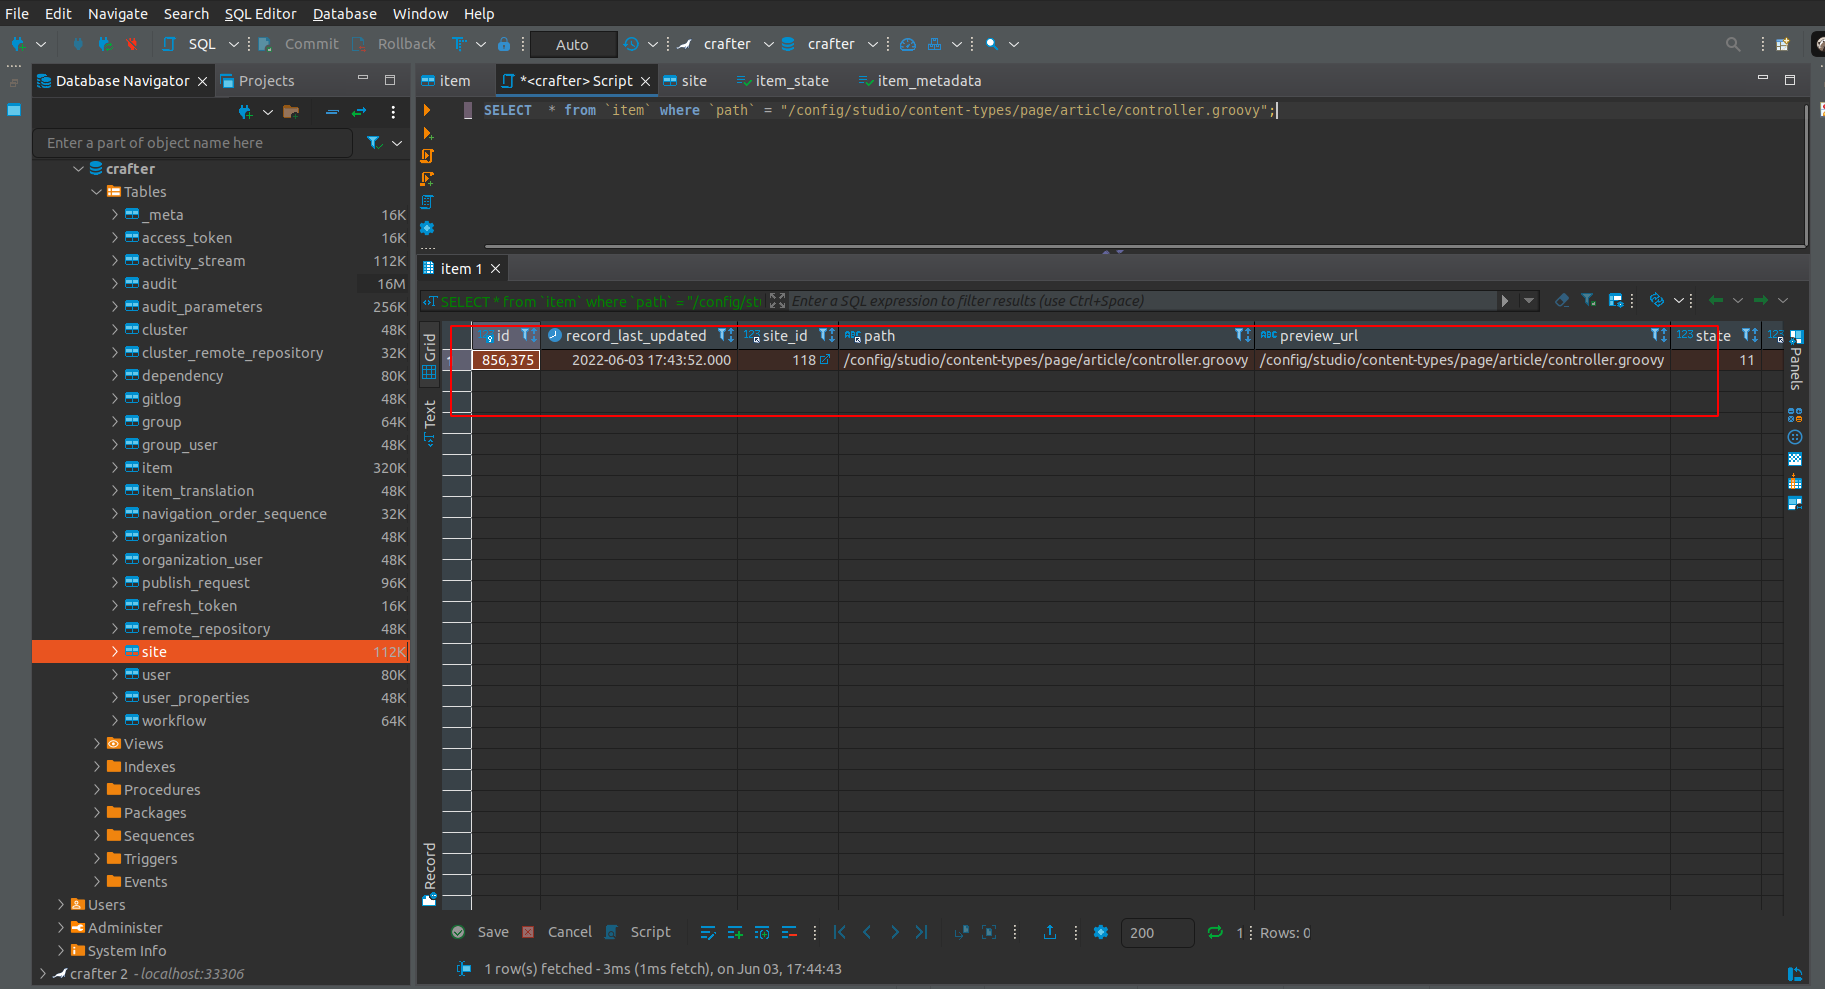
Task: Open the Database menu
Action: [x=344, y=13]
